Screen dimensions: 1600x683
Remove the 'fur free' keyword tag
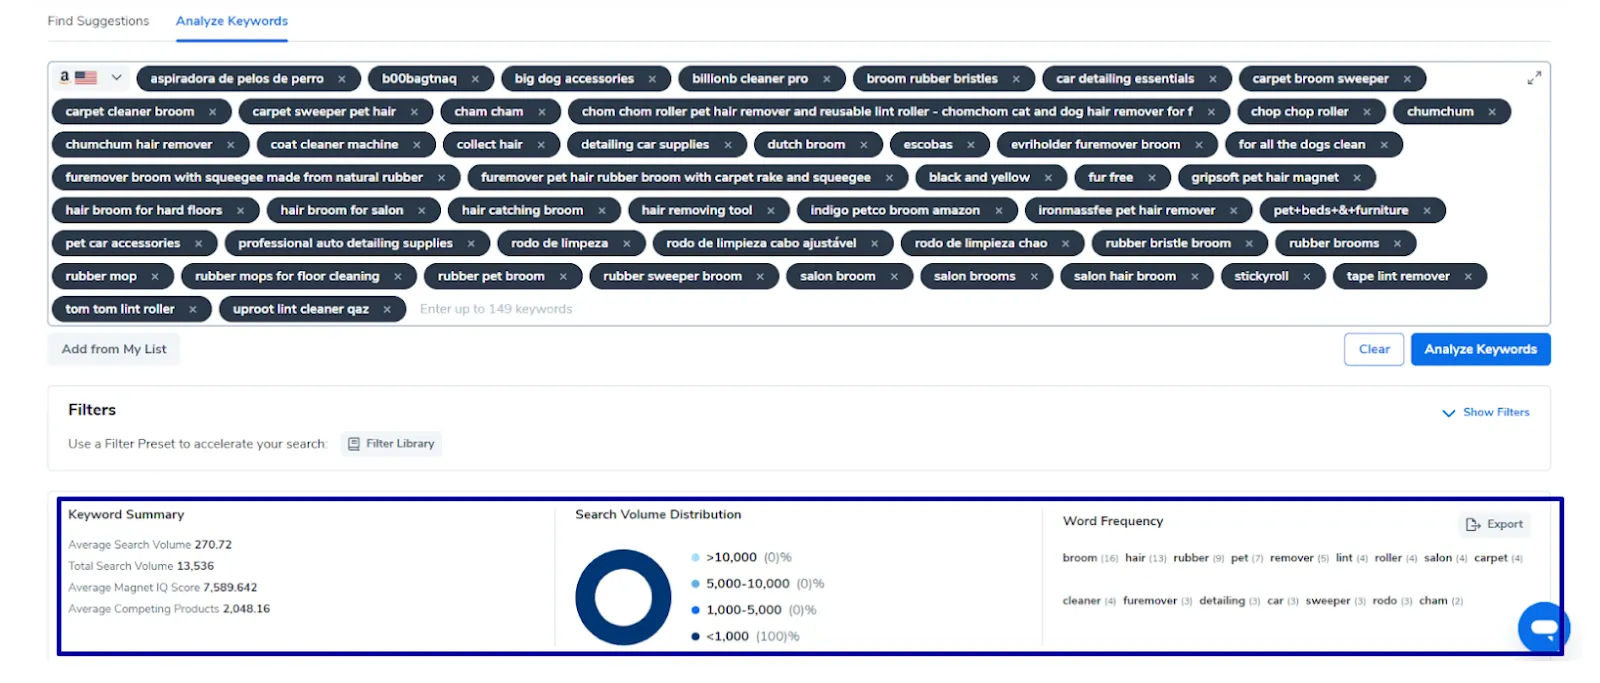click(1152, 178)
